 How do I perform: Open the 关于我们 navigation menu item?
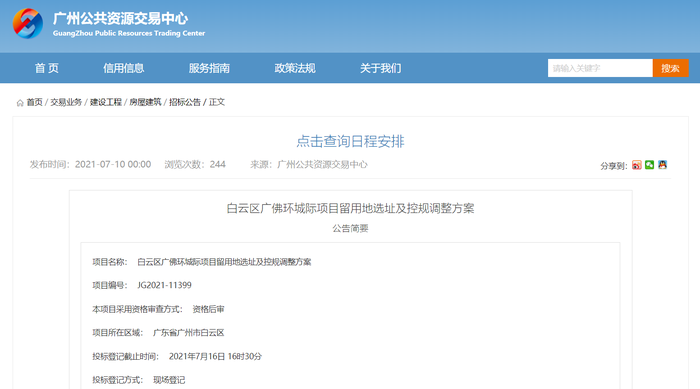(380, 68)
